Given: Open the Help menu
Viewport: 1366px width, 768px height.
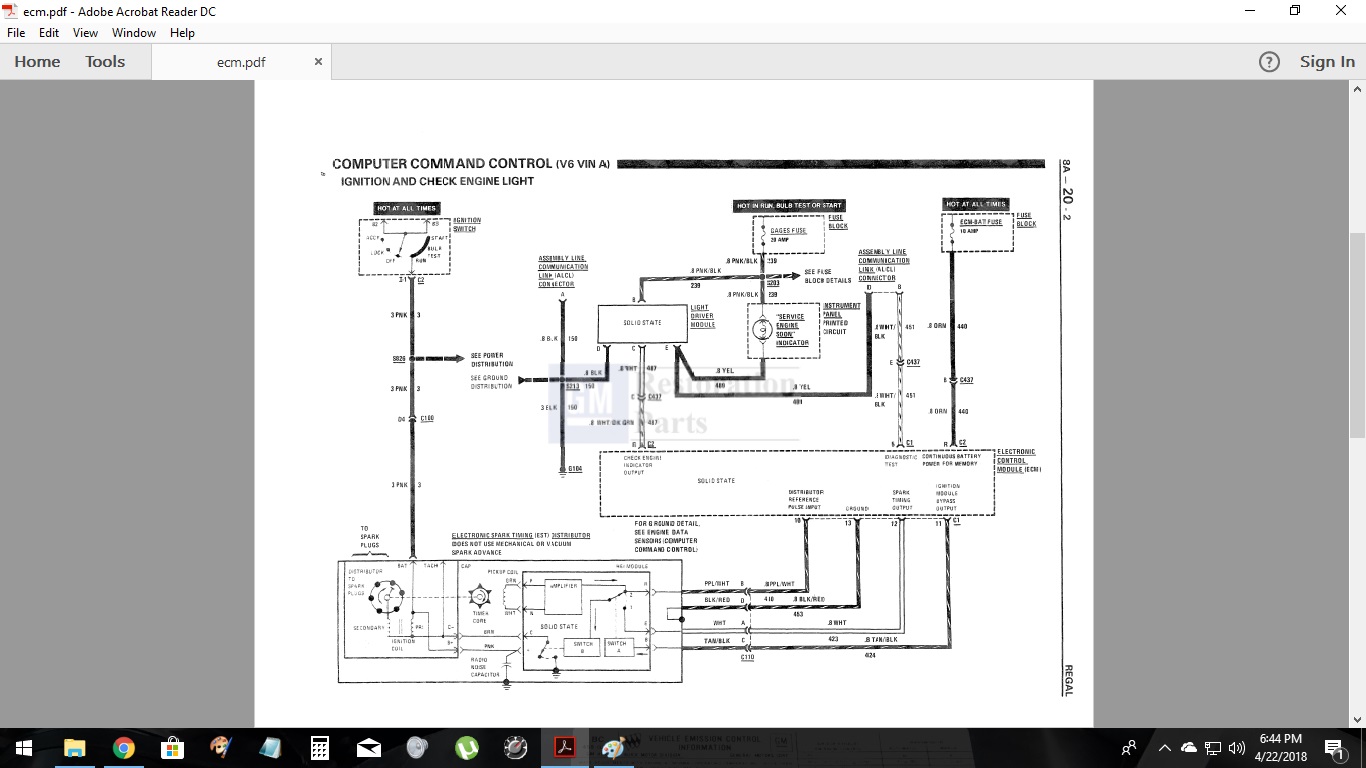Looking at the screenshot, I should 182,33.
